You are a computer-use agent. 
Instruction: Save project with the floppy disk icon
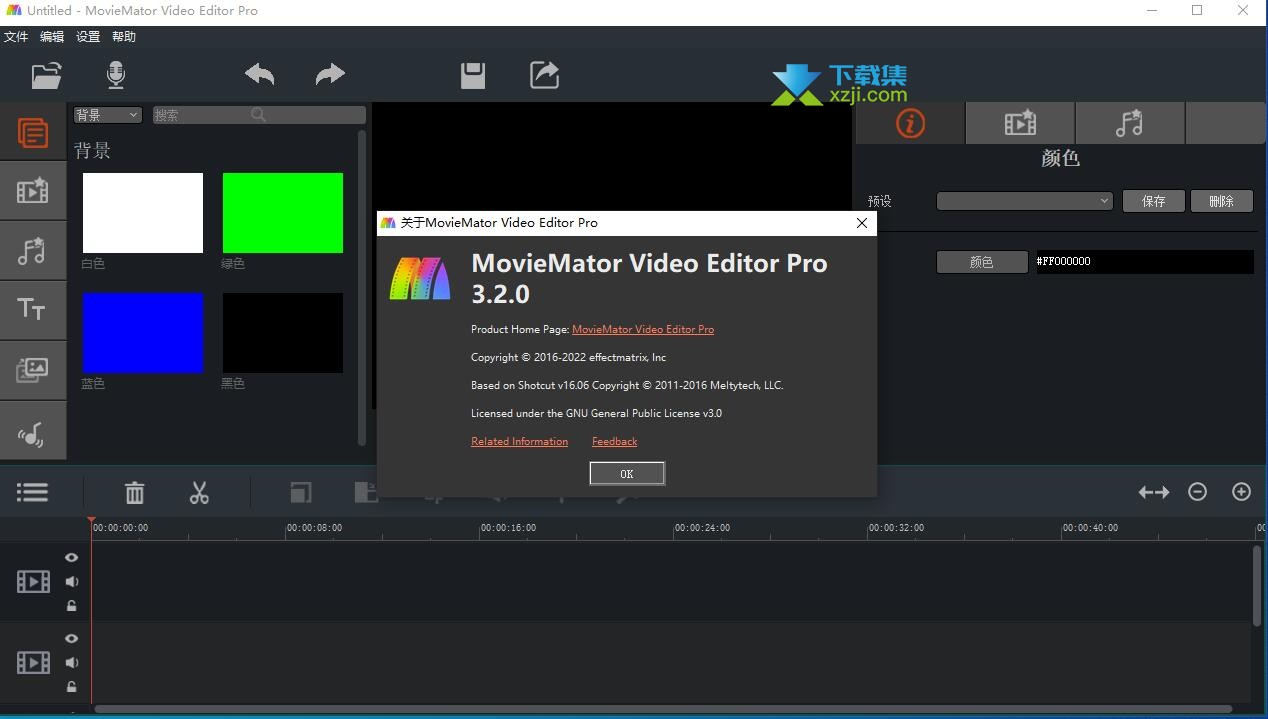(x=473, y=75)
